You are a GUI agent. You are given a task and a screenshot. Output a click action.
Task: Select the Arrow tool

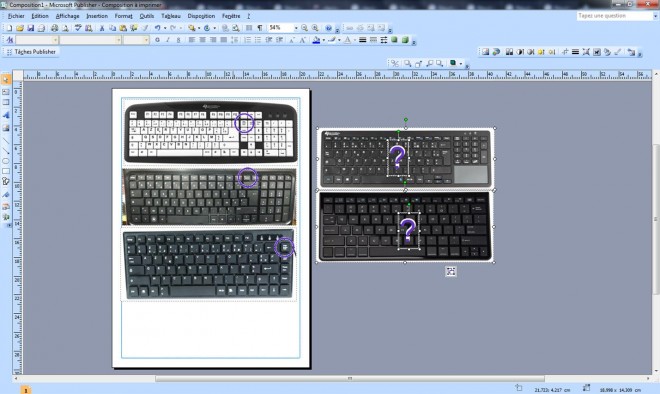click(x=6, y=151)
